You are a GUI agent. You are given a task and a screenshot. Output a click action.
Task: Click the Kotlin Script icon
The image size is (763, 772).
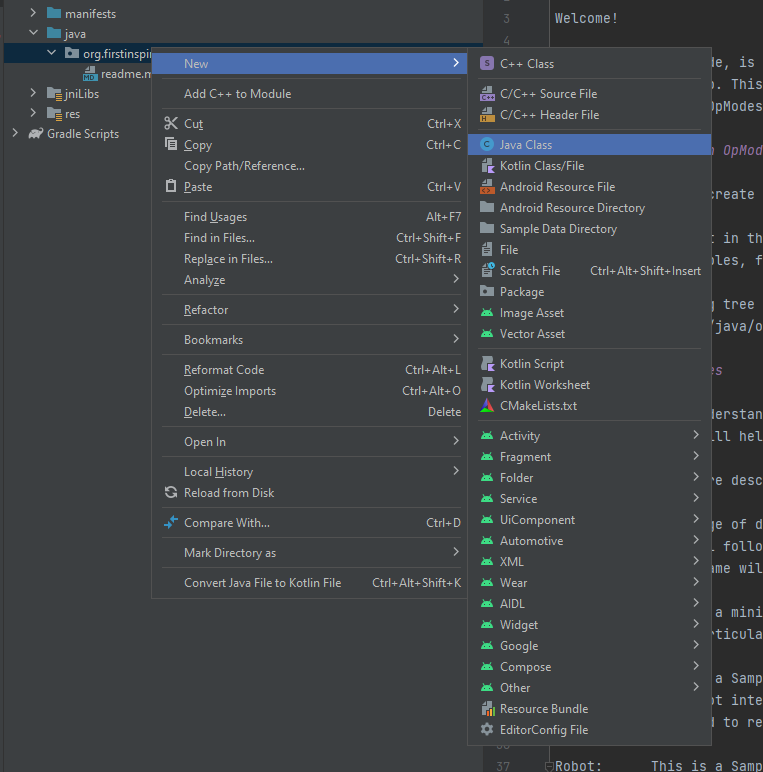coord(487,364)
